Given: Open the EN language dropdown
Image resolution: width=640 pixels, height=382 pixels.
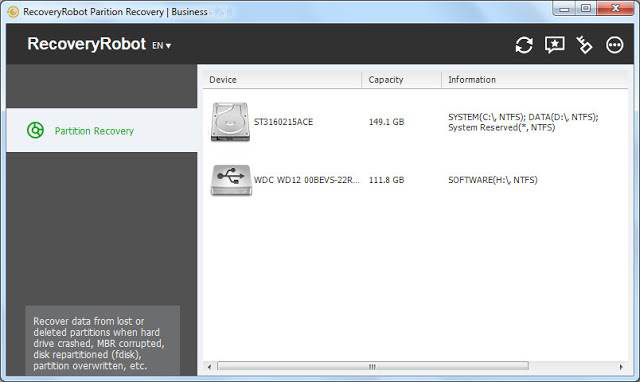Looking at the screenshot, I should pyautogui.click(x=162, y=45).
